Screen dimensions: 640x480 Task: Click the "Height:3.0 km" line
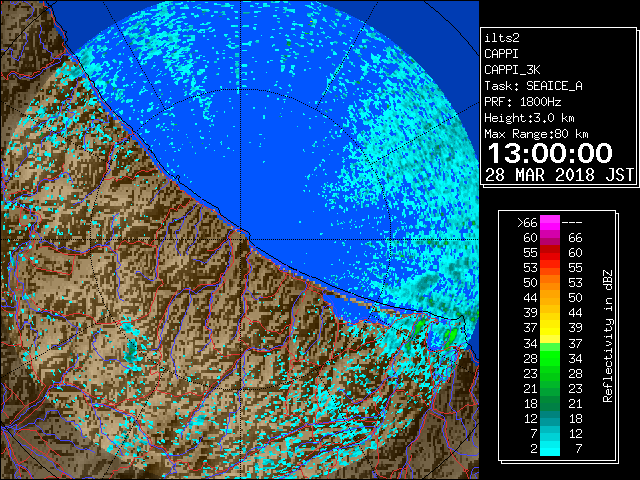[x=529, y=118]
